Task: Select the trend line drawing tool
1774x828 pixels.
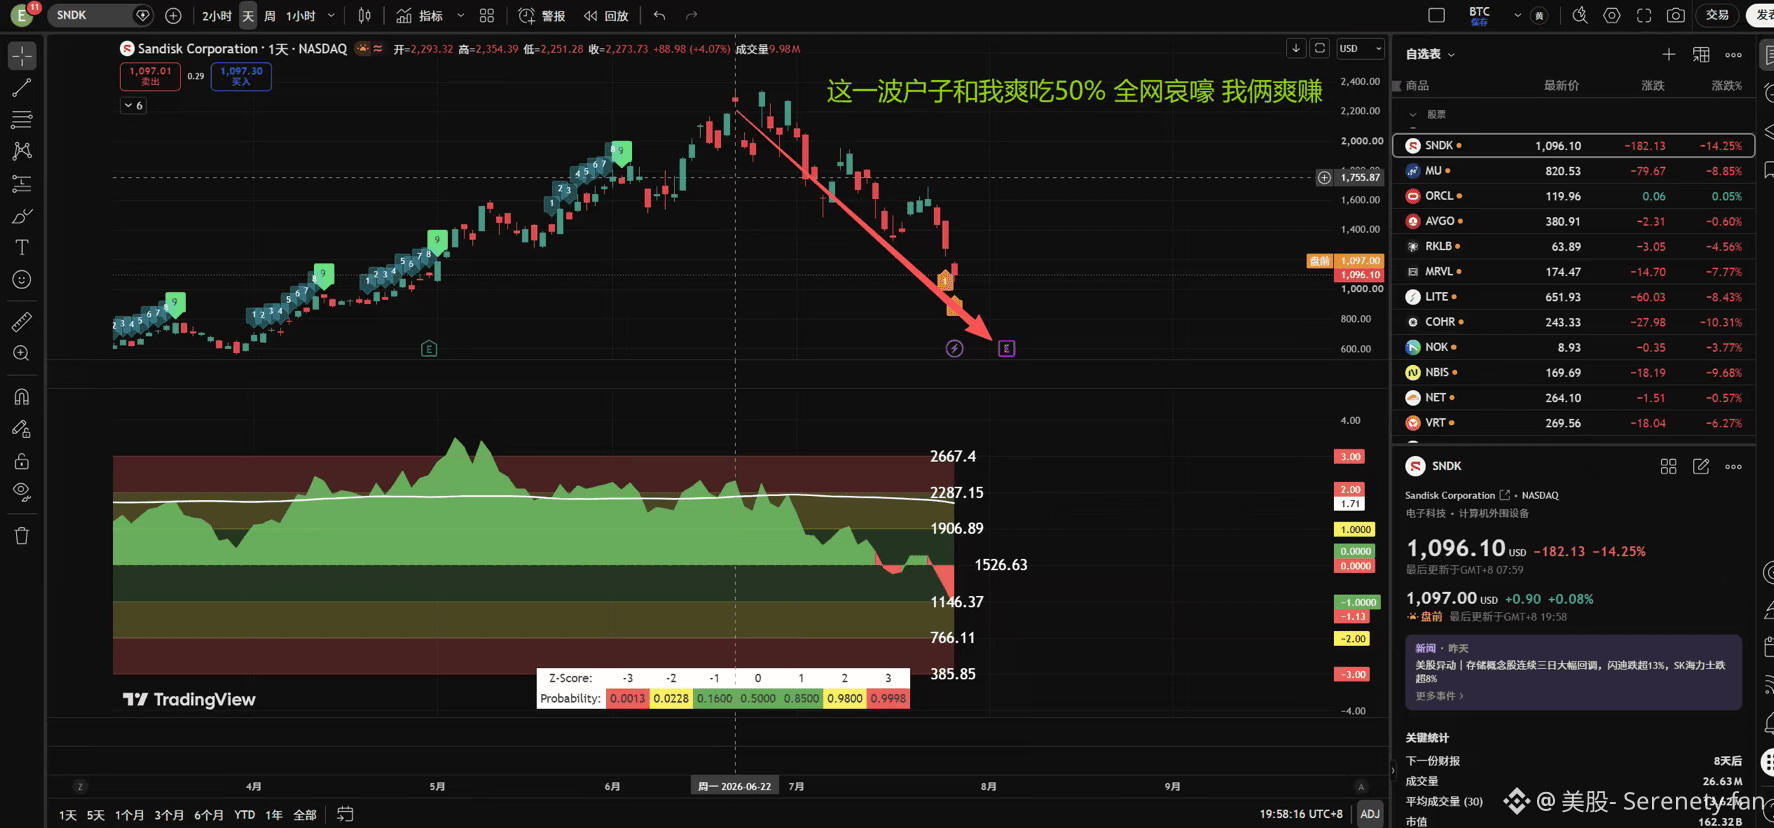Action: (22, 88)
